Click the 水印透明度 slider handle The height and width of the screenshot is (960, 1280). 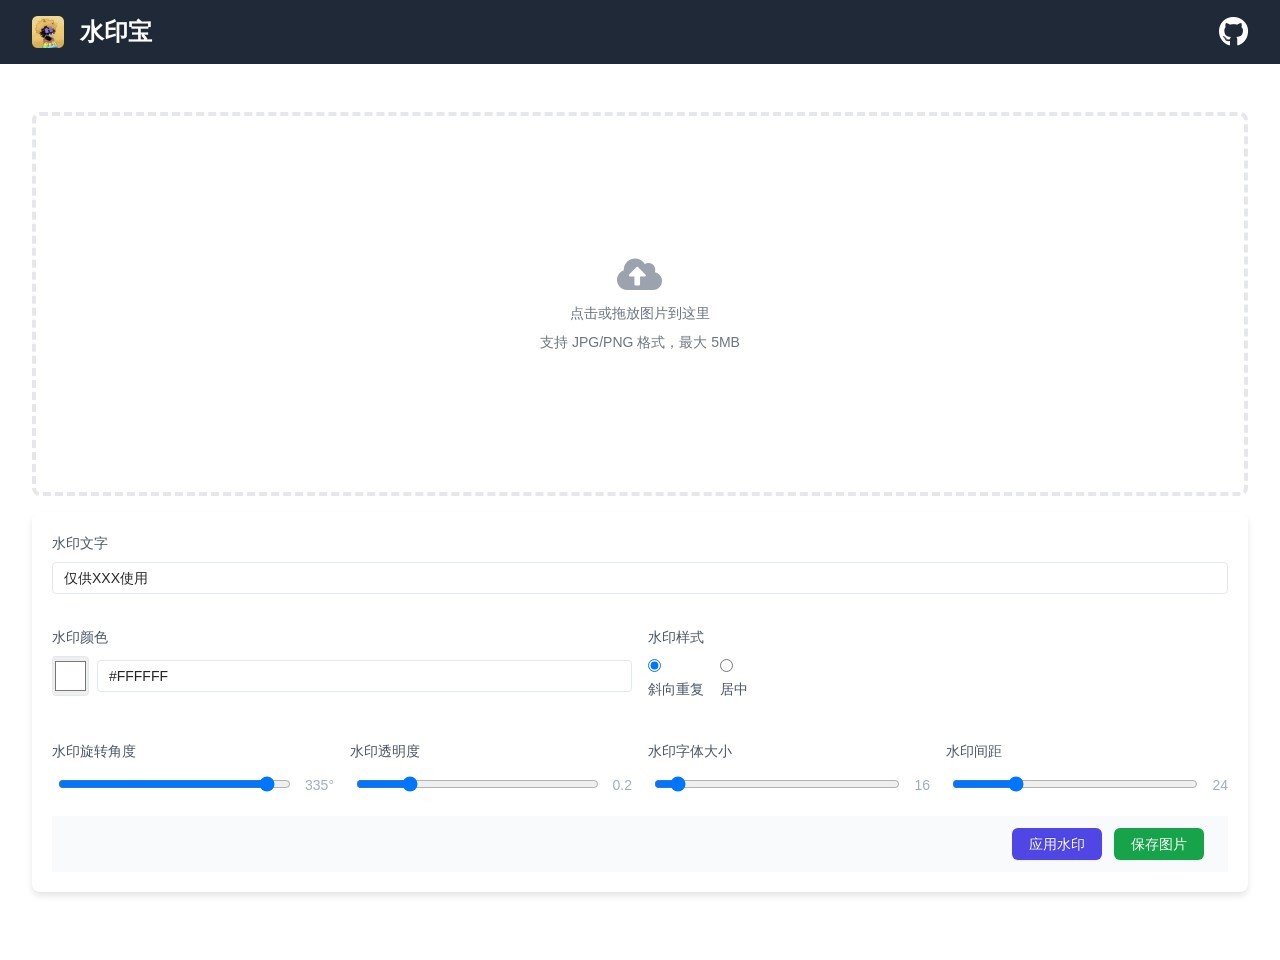point(410,784)
